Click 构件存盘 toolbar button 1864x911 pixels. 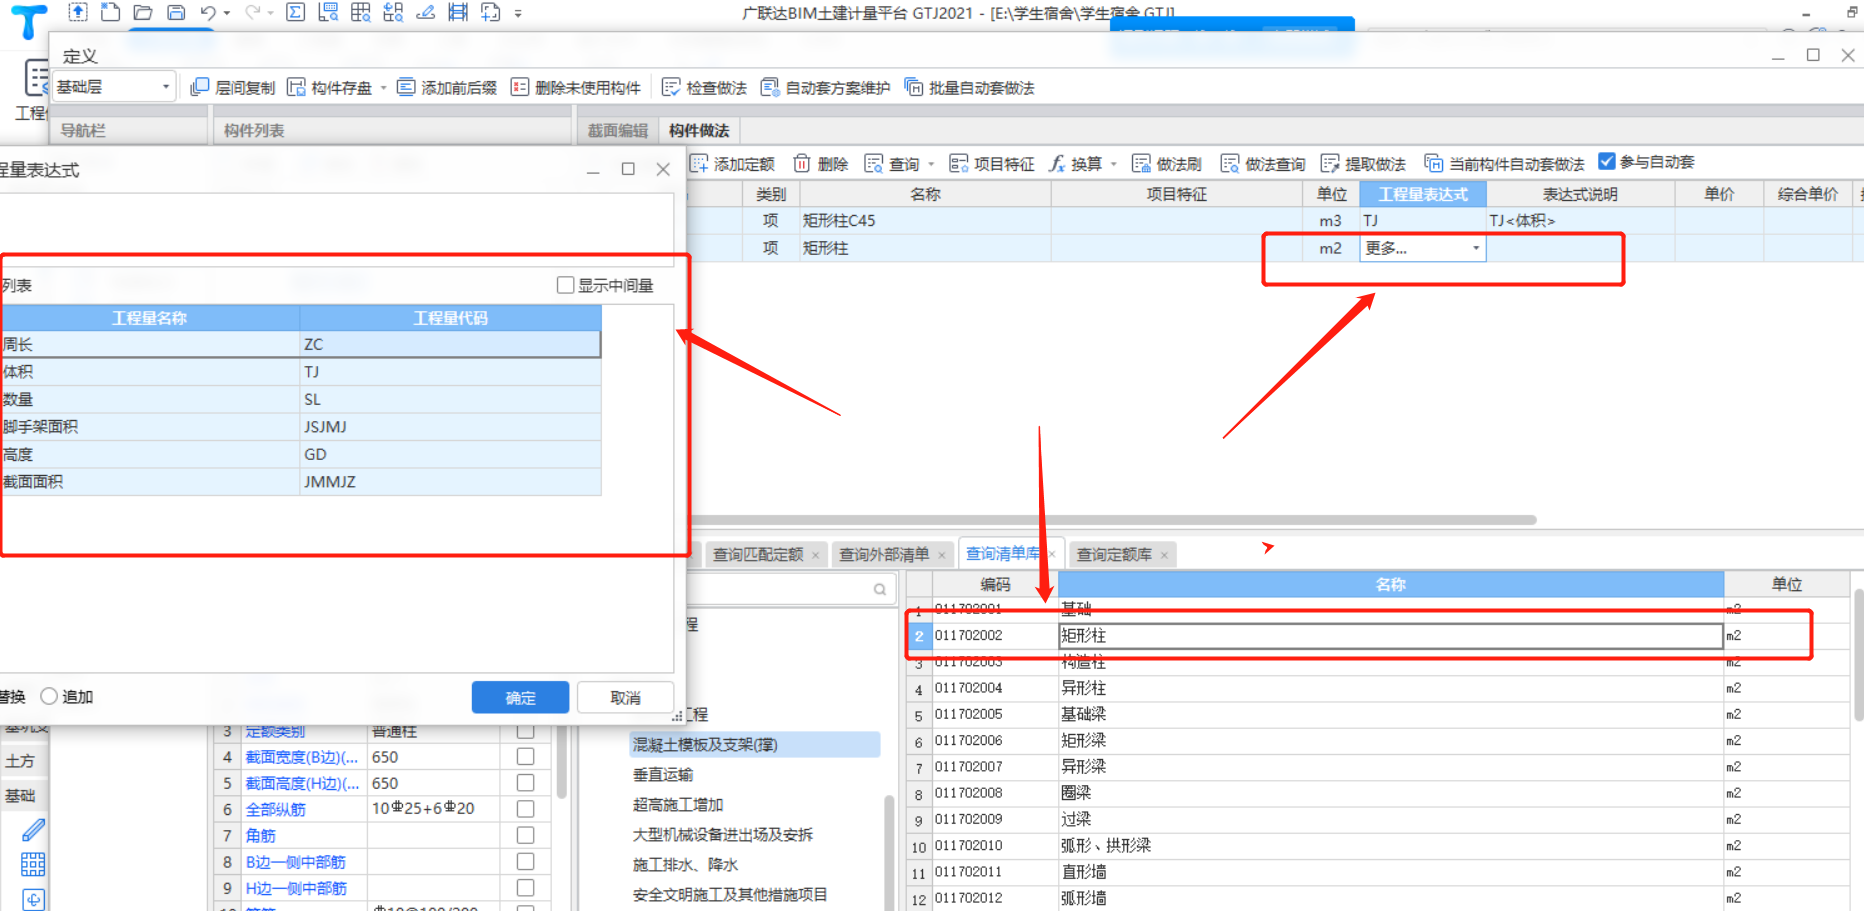(x=330, y=88)
